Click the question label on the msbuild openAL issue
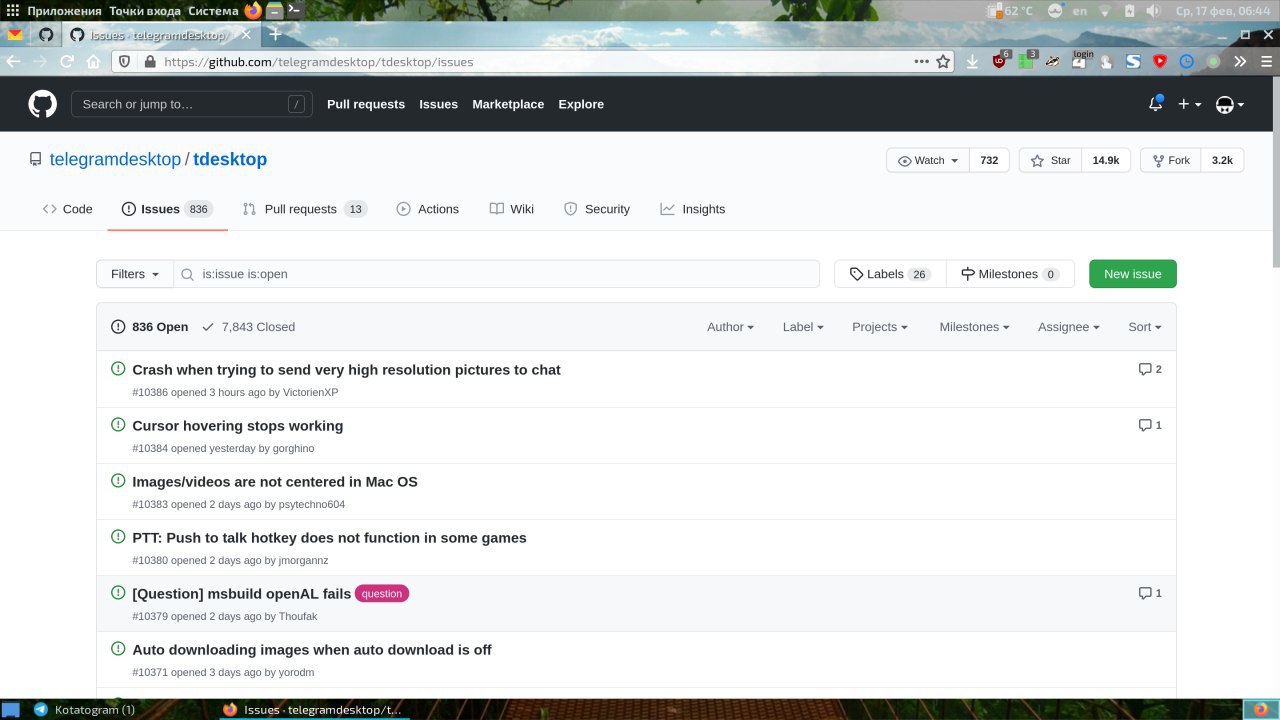Image resolution: width=1280 pixels, height=720 pixels. 382,593
